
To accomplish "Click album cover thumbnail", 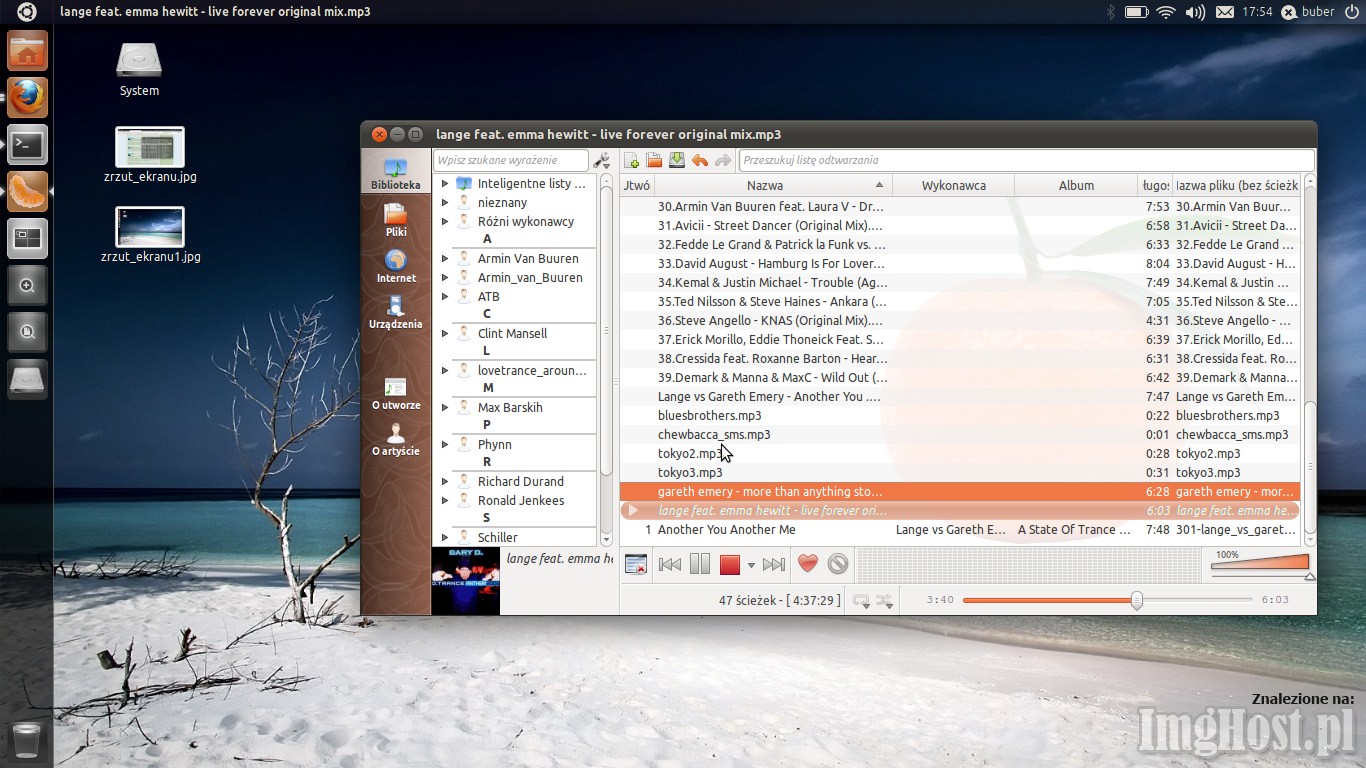I will point(465,580).
